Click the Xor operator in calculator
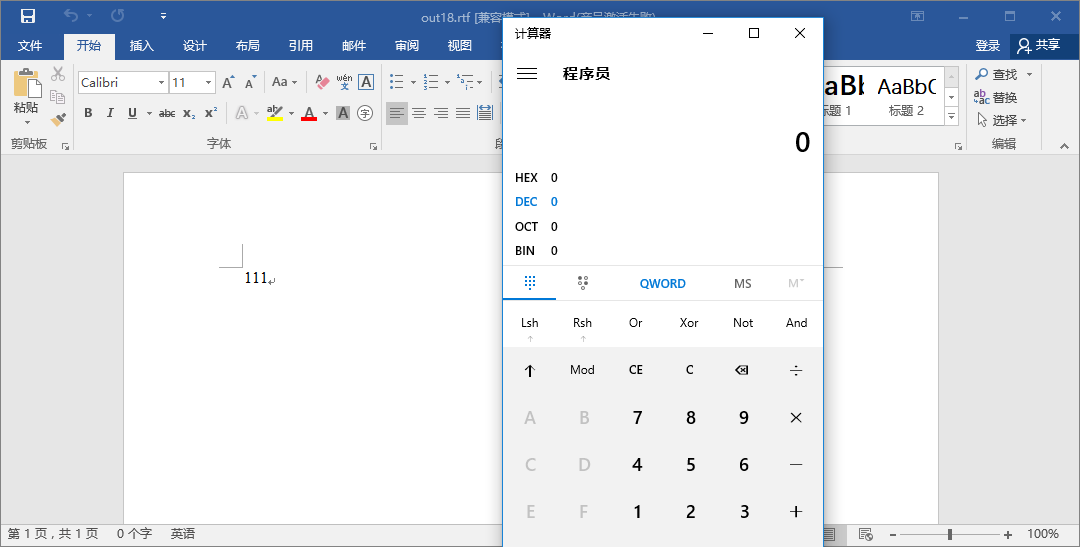 pos(689,322)
